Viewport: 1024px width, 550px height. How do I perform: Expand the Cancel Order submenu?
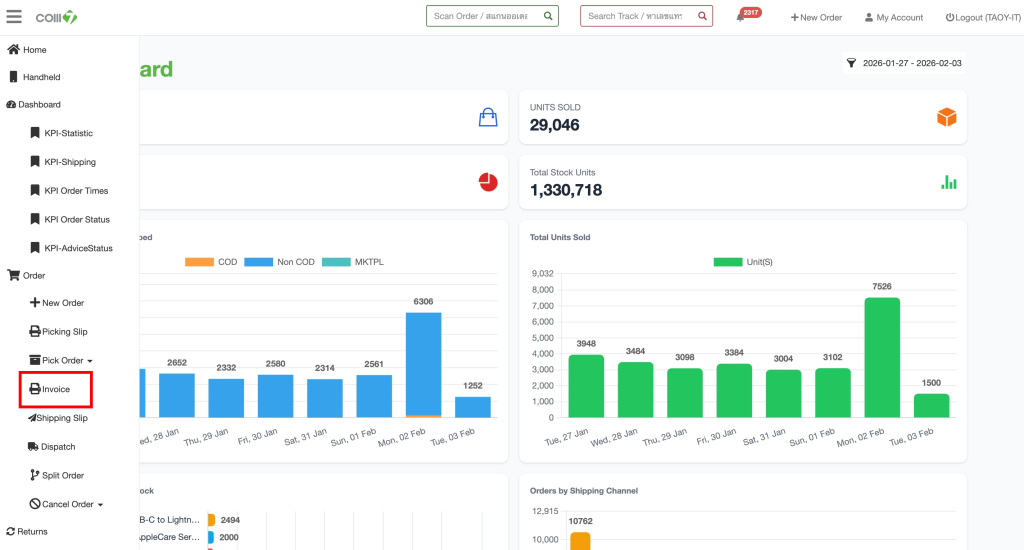pyautogui.click(x=67, y=504)
